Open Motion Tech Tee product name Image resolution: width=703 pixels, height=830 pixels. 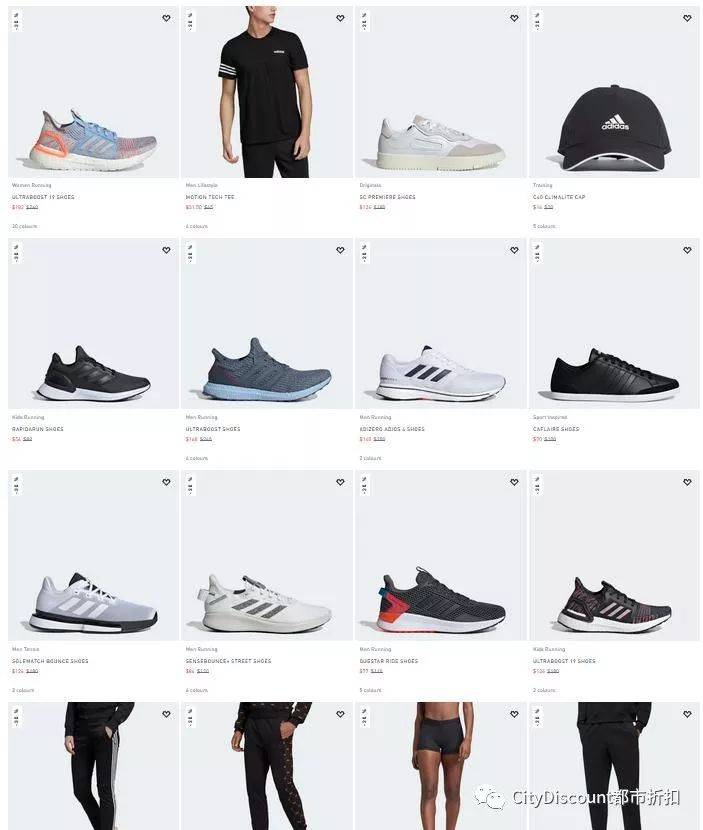pyautogui.click(x=210, y=197)
